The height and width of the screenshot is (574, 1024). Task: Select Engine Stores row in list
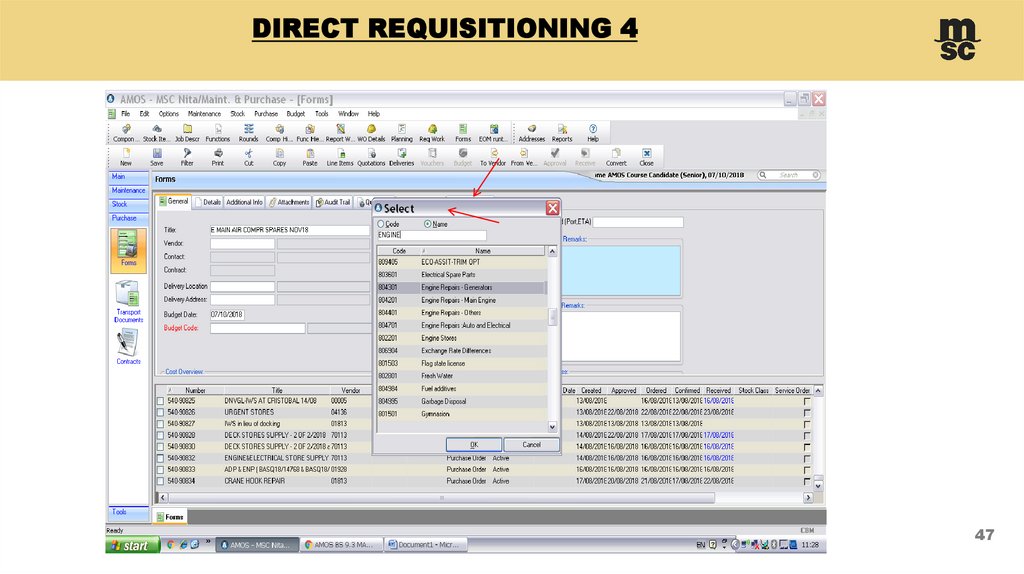point(462,338)
